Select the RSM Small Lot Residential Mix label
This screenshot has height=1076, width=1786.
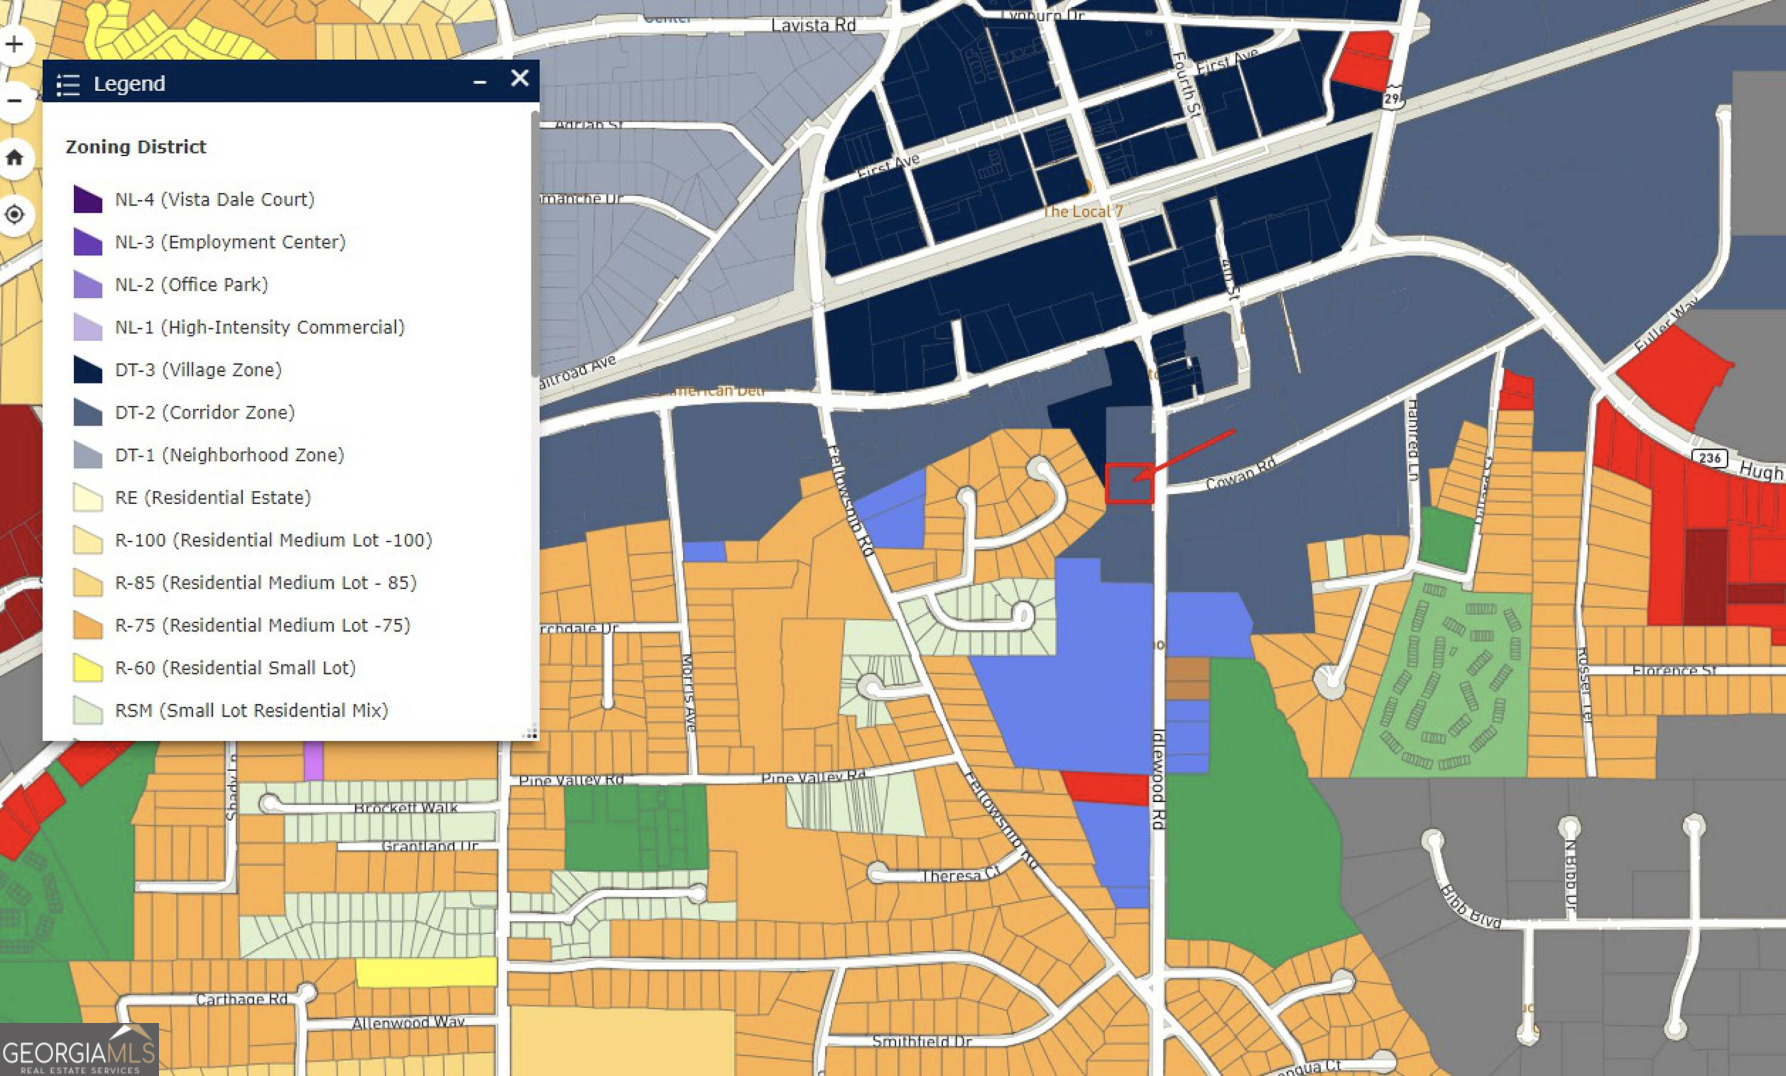(251, 710)
